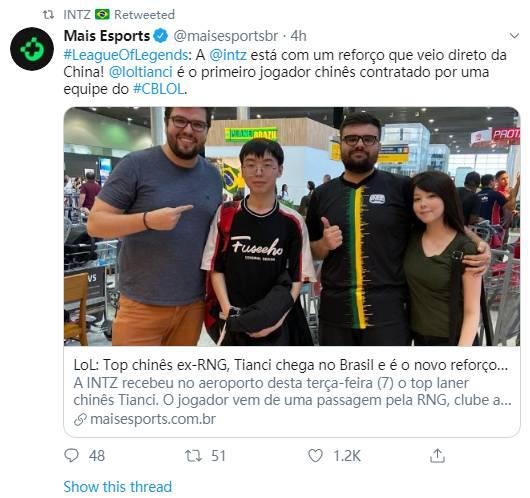Open the share tweet icon
This screenshot has height=498, width=530.
[x=437, y=455]
